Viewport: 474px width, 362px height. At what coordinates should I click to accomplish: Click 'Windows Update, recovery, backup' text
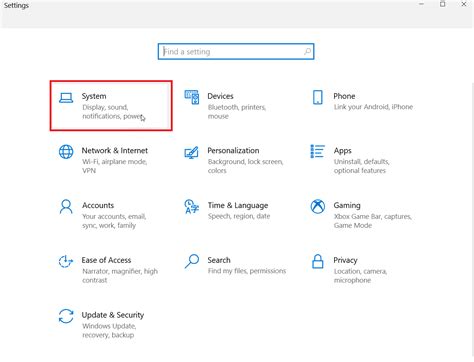(x=109, y=330)
